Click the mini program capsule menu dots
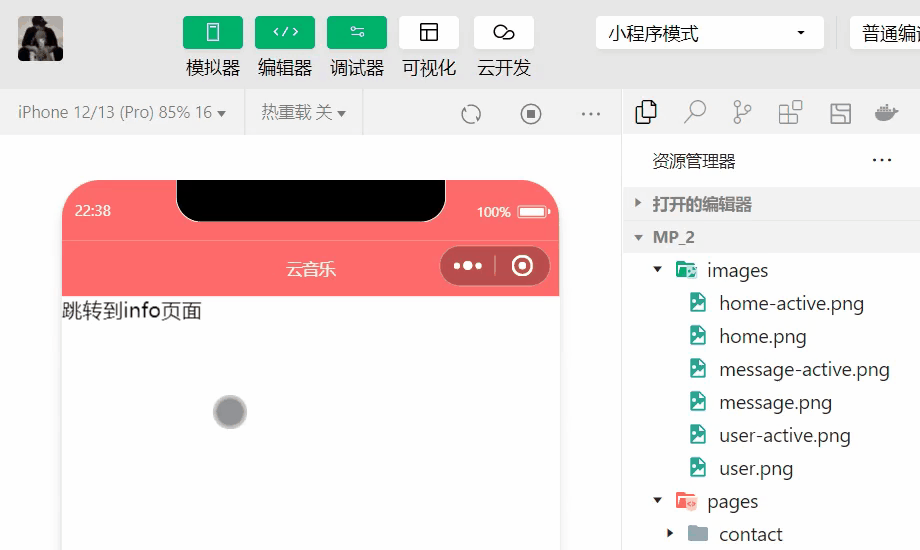Viewport: 920px width, 550px height. (468, 266)
